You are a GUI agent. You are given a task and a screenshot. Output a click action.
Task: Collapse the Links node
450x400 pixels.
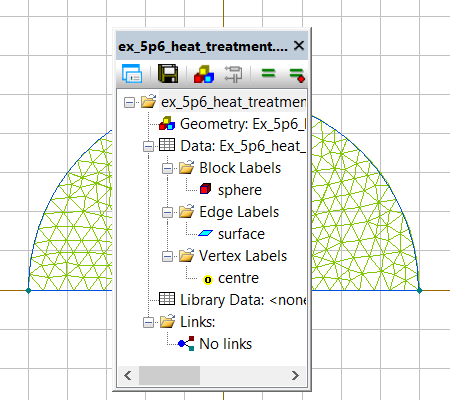click(x=148, y=322)
